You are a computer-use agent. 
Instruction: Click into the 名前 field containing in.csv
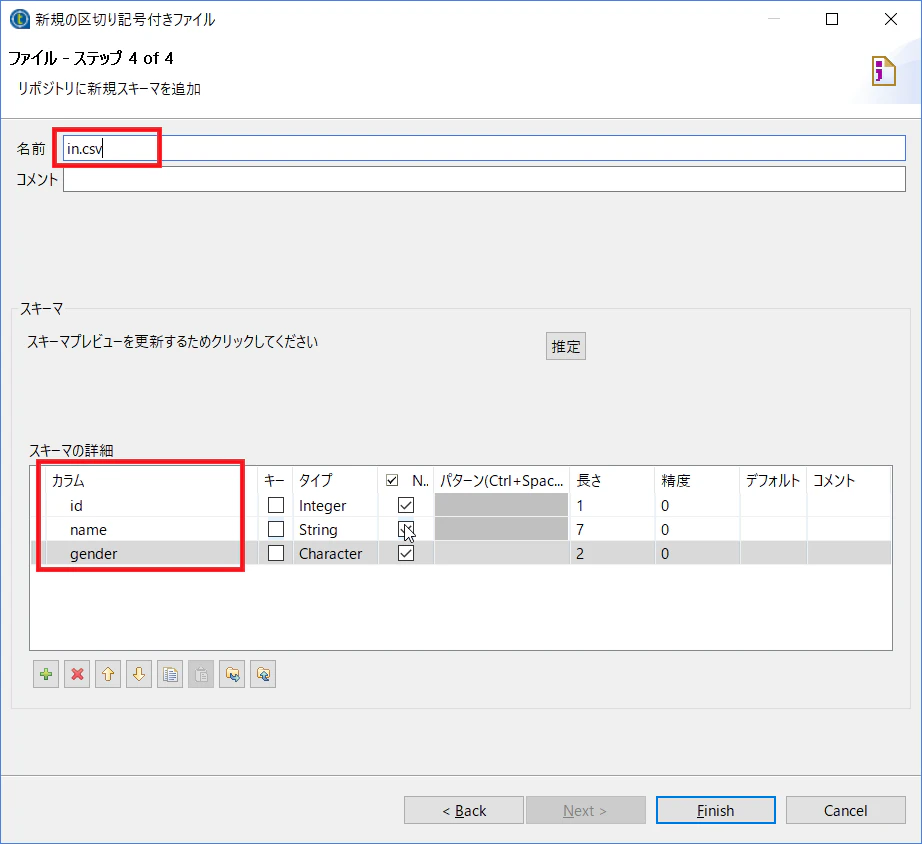[x=484, y=148]
